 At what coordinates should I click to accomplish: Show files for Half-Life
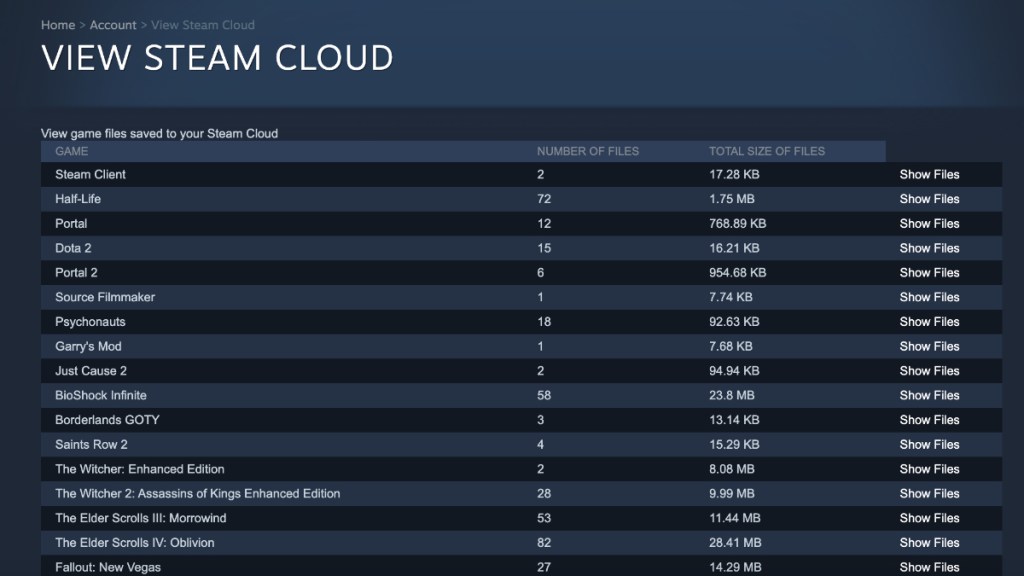pos(929,199)
